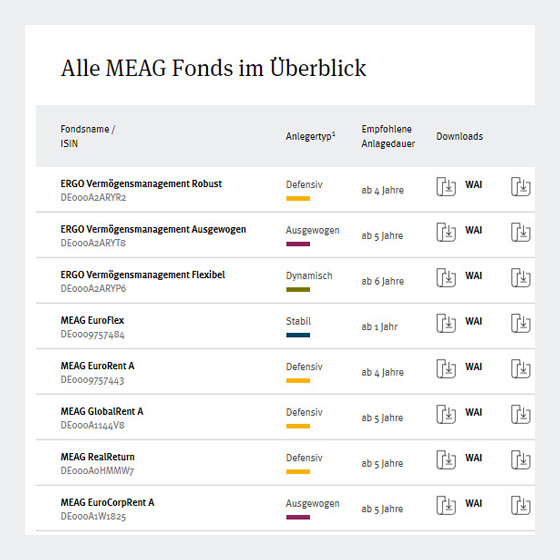Open MEAG EuroRent A fund details
This screenshot has width=560, height=560.
(x=97, y=366)
